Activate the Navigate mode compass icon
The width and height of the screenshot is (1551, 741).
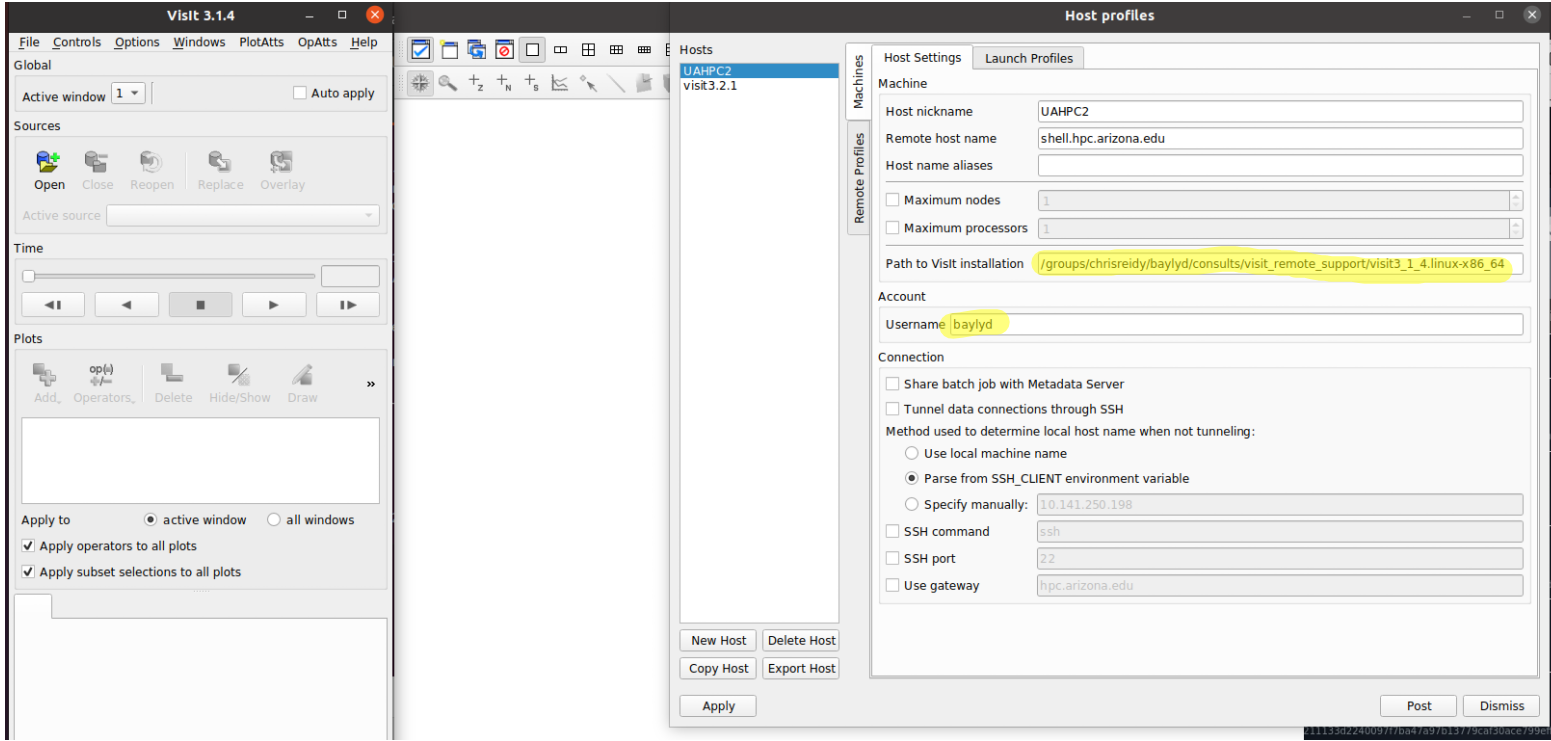[421, 85]
